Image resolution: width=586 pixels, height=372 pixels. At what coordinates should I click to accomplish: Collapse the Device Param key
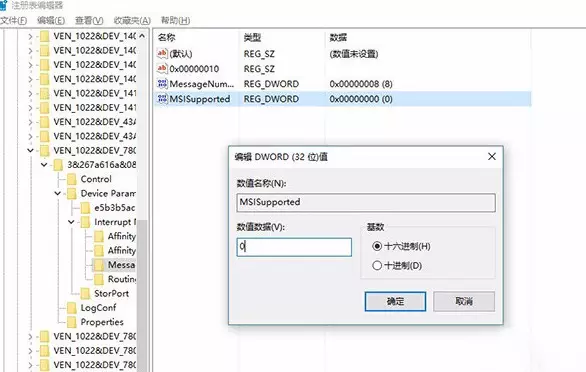tap(58, 193)
